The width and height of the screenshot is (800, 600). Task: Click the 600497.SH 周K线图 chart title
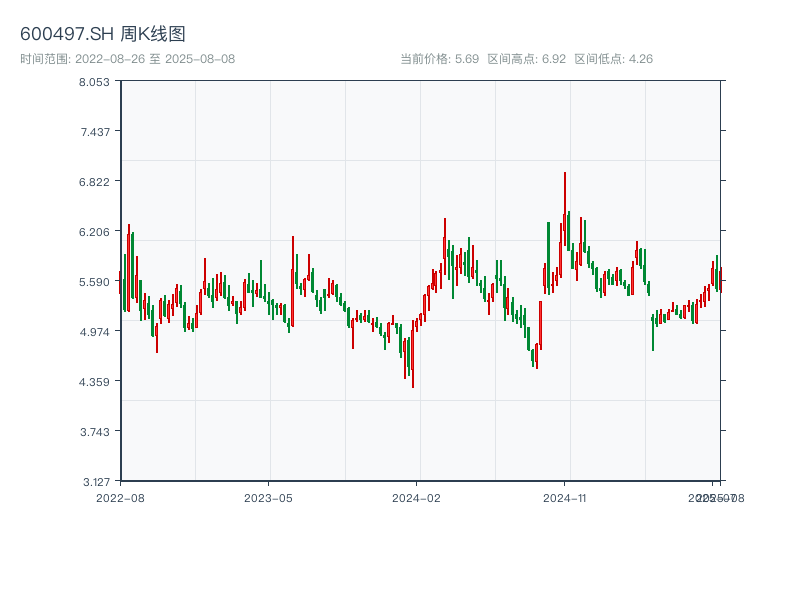103,35
